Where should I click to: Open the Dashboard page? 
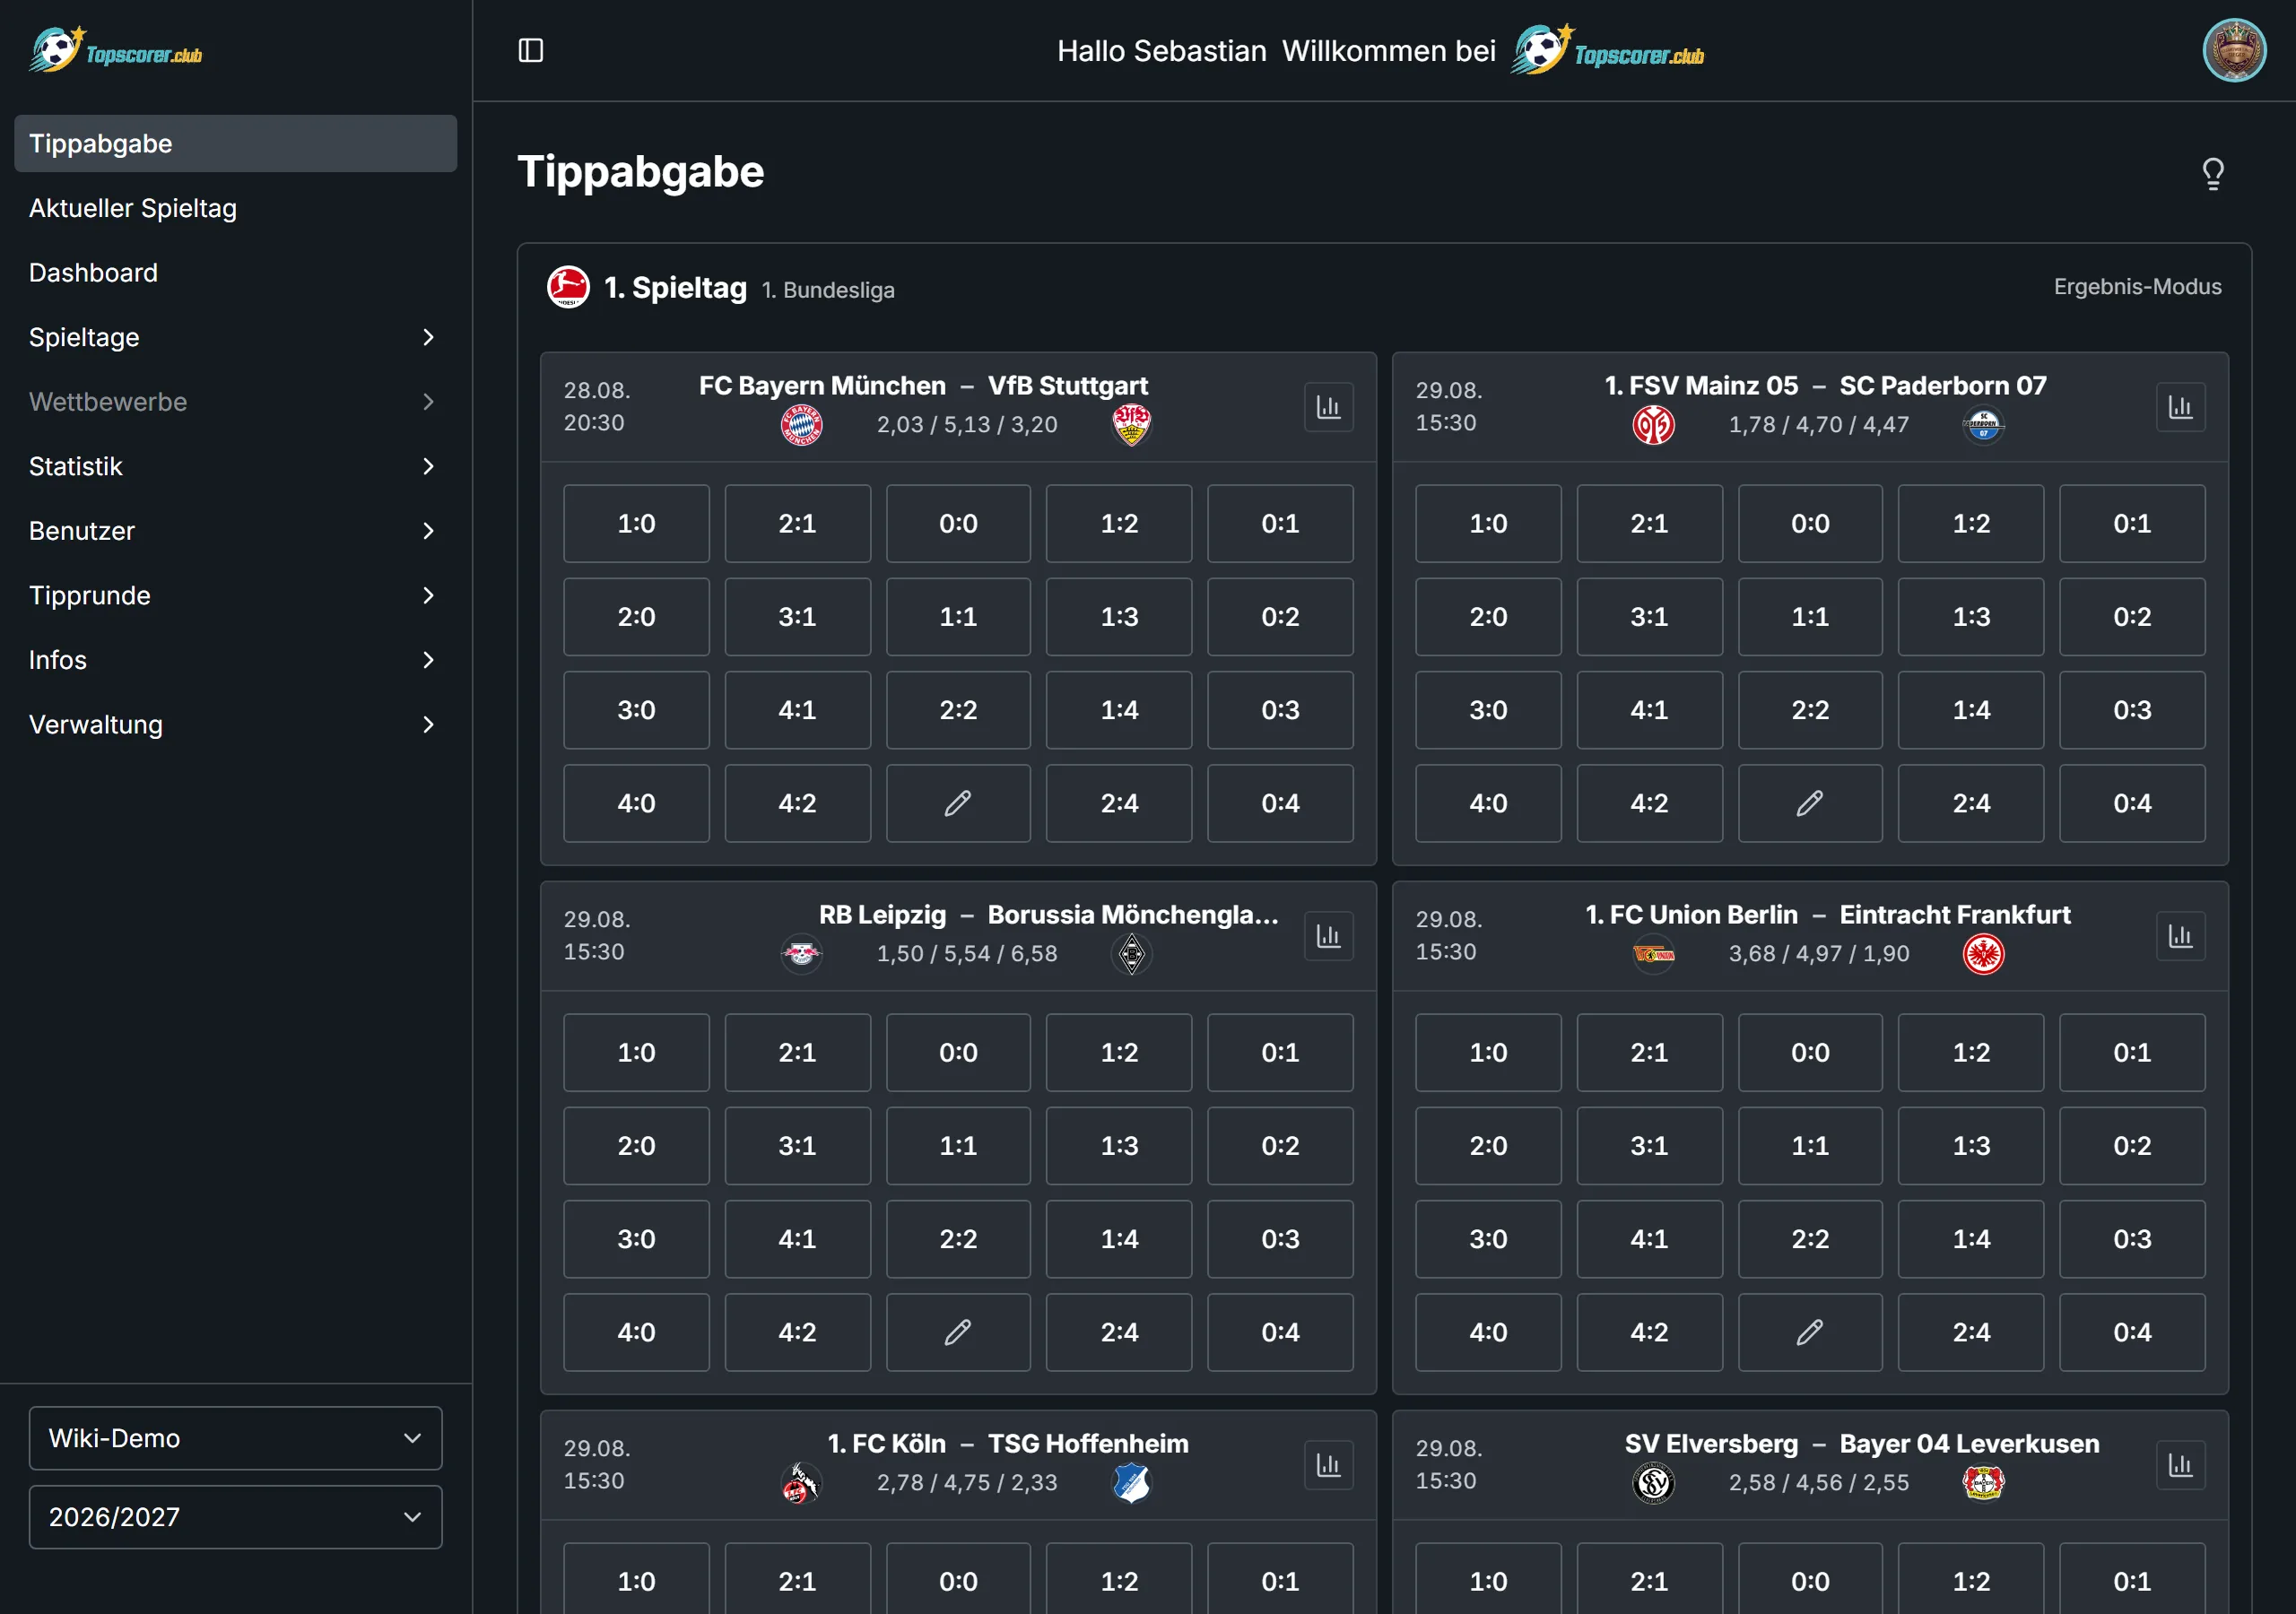pos(235,272)
